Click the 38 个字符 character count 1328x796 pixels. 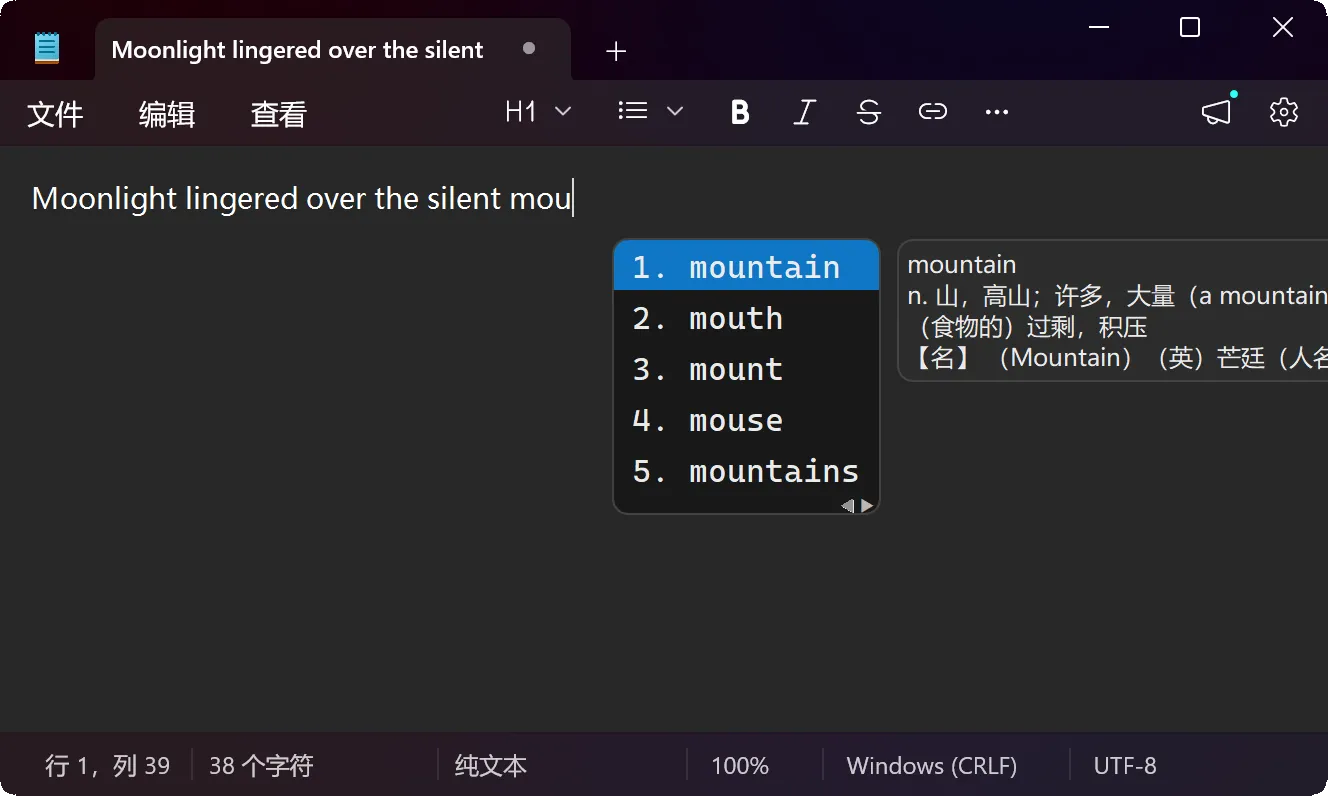pos(261,766)
